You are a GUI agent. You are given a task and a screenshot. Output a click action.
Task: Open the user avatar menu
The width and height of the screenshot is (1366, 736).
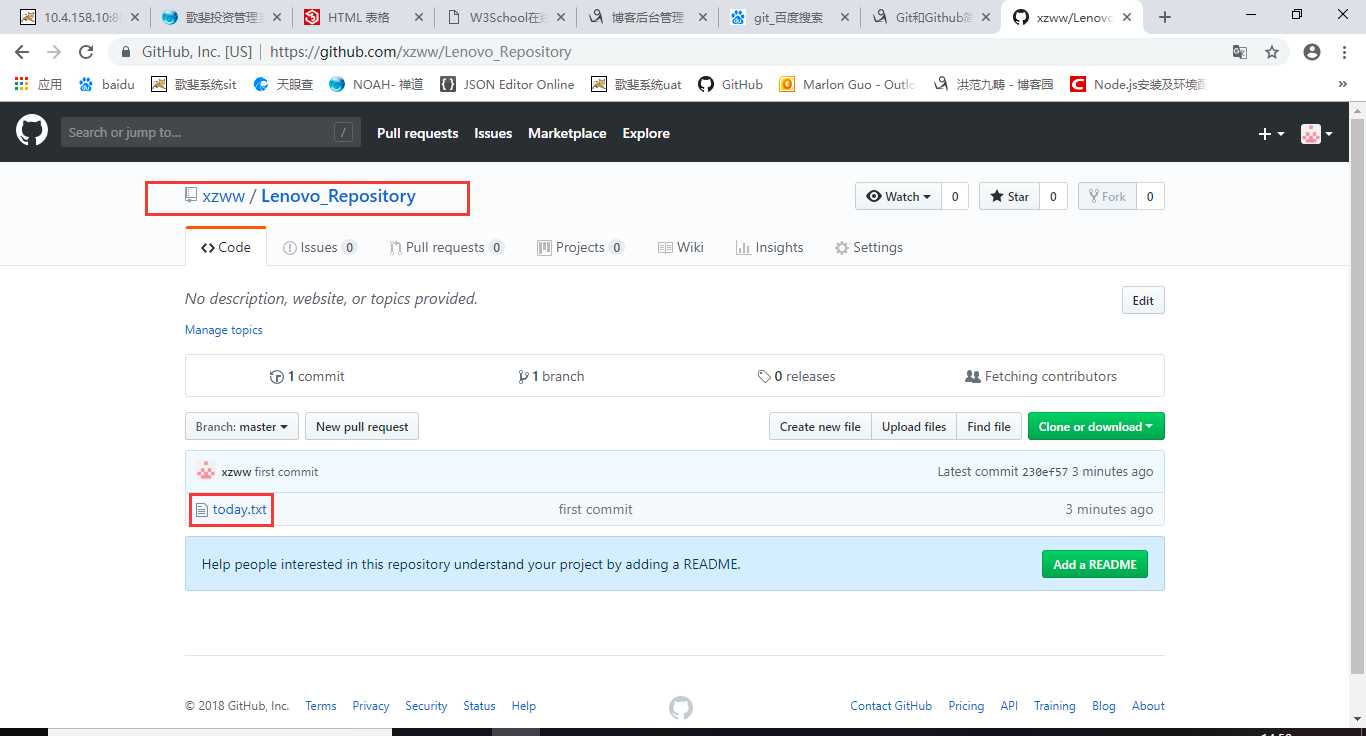1316,134
